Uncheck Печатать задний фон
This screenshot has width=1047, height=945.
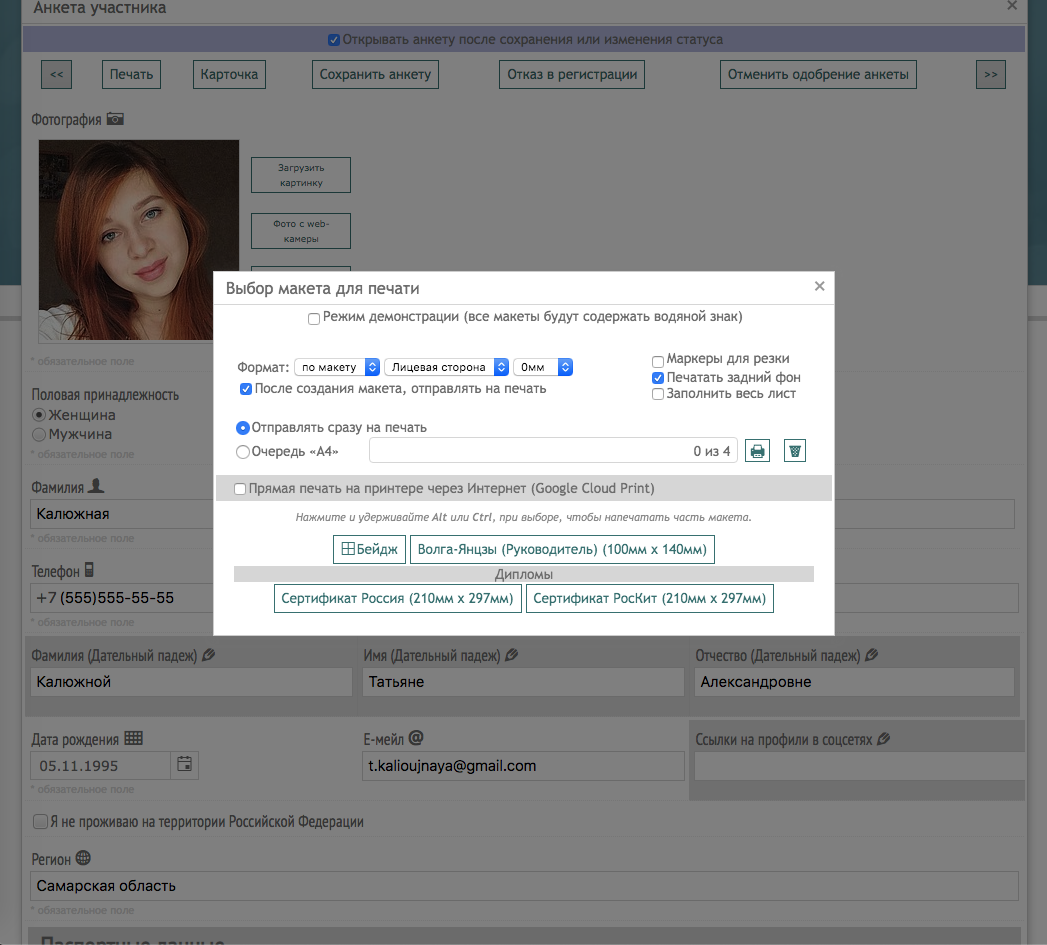(x=658, y=378)
